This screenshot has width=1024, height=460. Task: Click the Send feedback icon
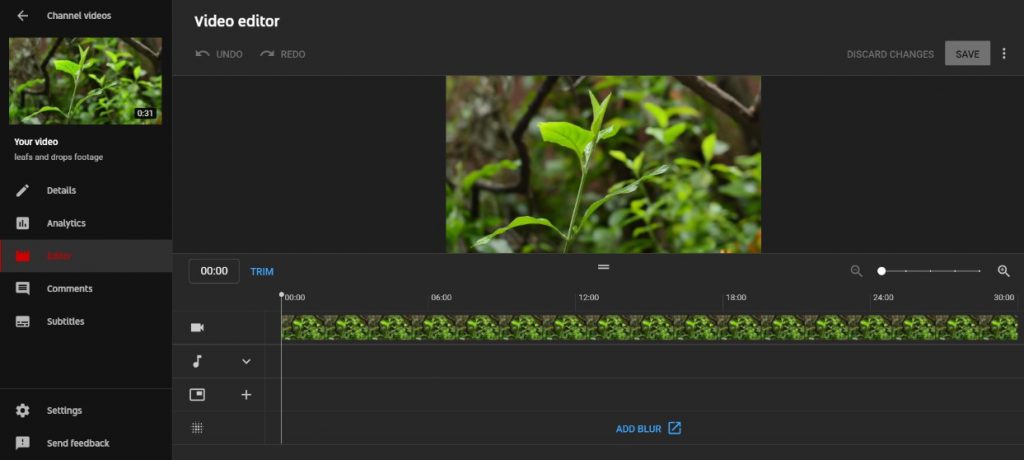[23, 443]
